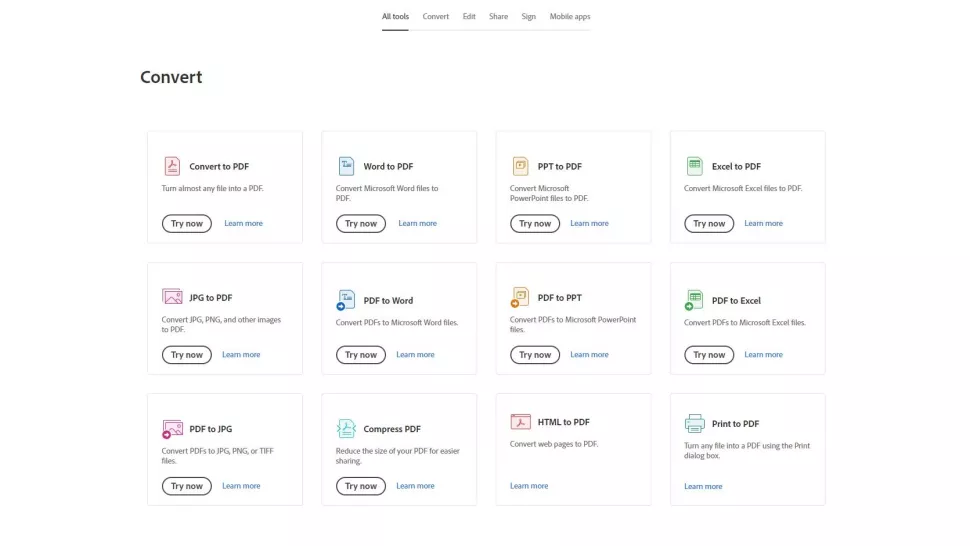970x546 pixels.
Task: Learn more about PDF to PPT
Action: click(590, 354)
